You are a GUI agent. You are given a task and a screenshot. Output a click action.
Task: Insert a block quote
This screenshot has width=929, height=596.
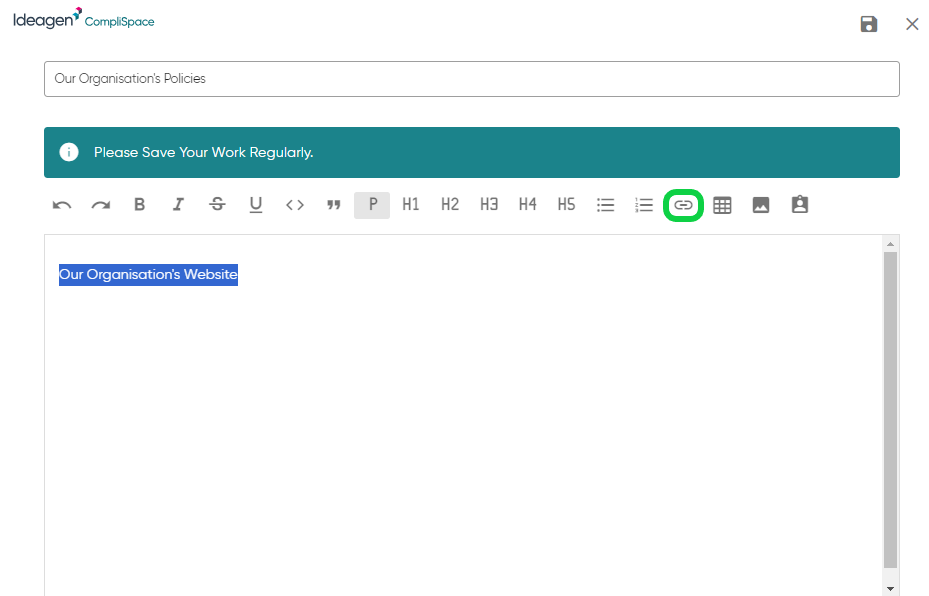334,205
